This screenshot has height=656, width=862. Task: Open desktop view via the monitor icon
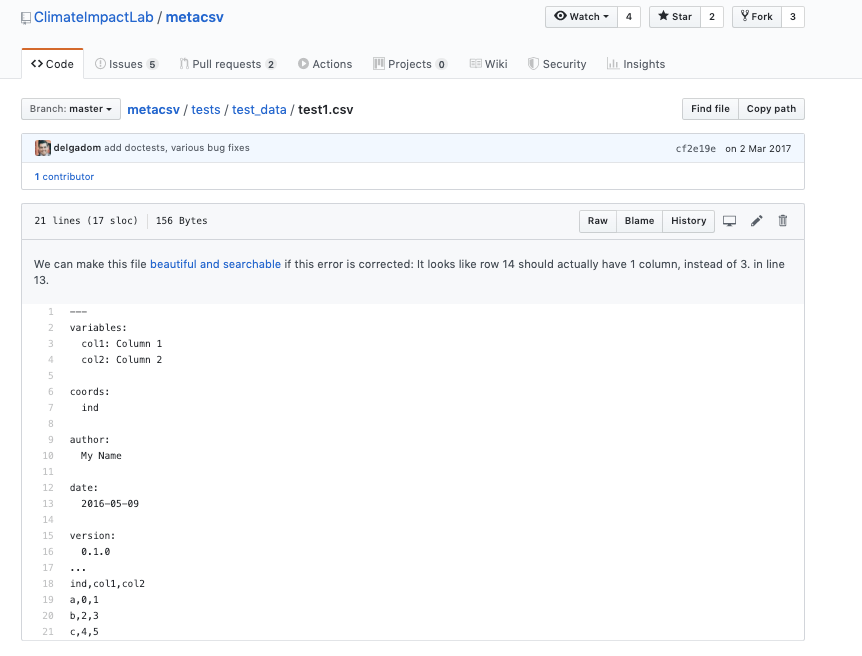click(729, 221)
